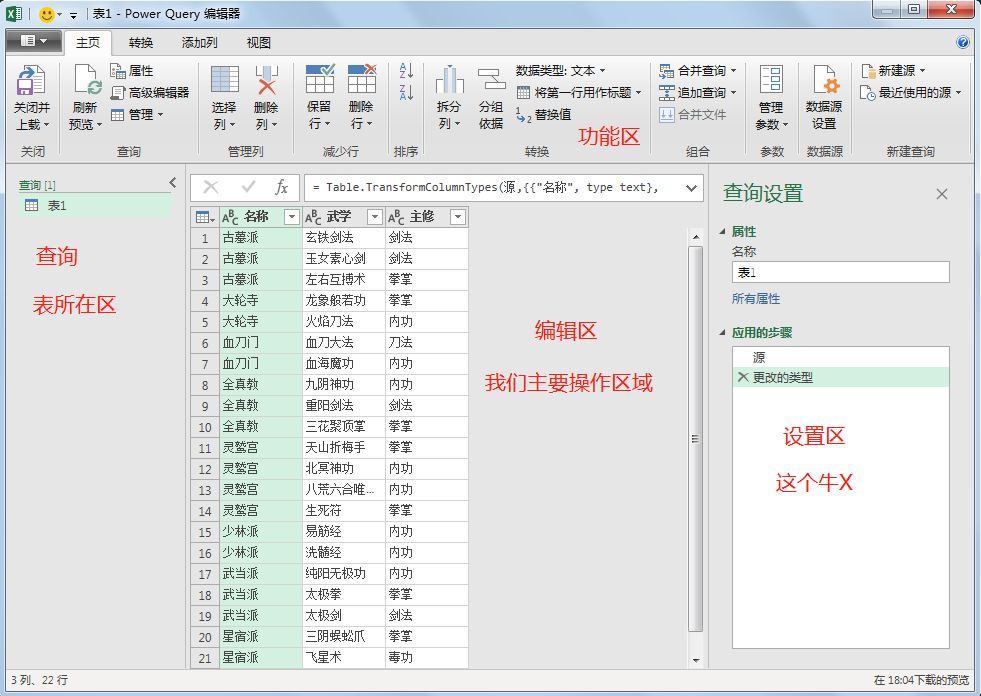Select query 表1 in the Queries pane
The image size is (981, 696).
click(94, 205)
